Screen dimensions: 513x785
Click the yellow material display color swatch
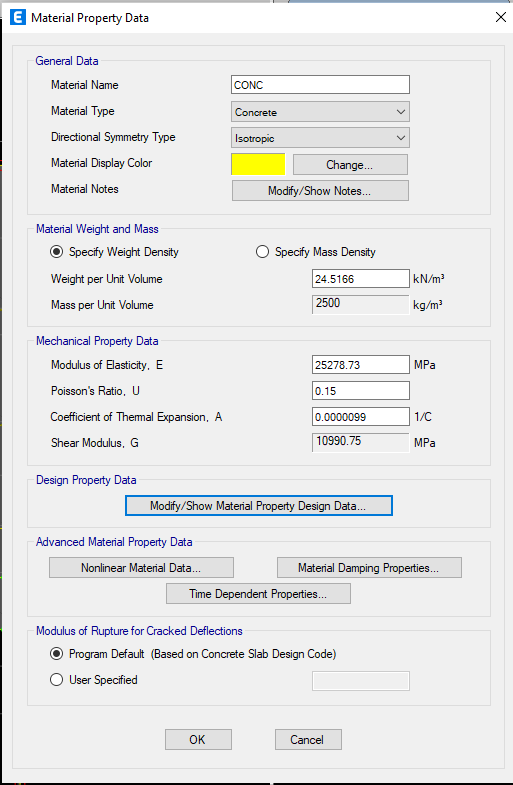coord(258,164)
